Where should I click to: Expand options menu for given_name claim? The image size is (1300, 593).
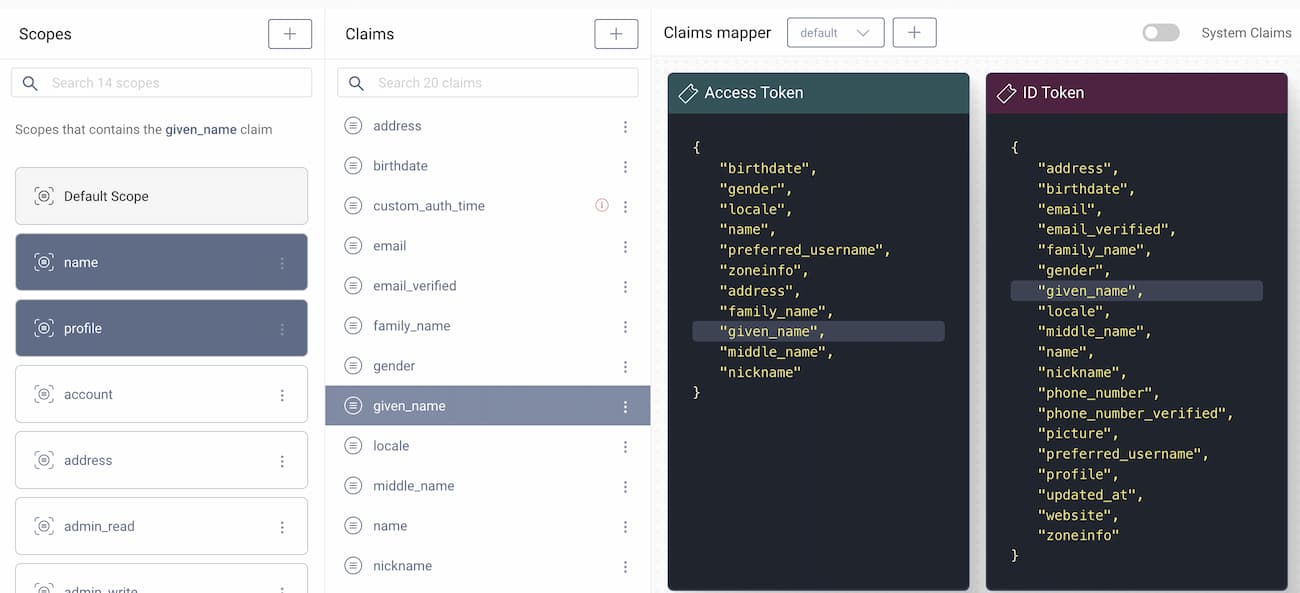click(625, 407)
